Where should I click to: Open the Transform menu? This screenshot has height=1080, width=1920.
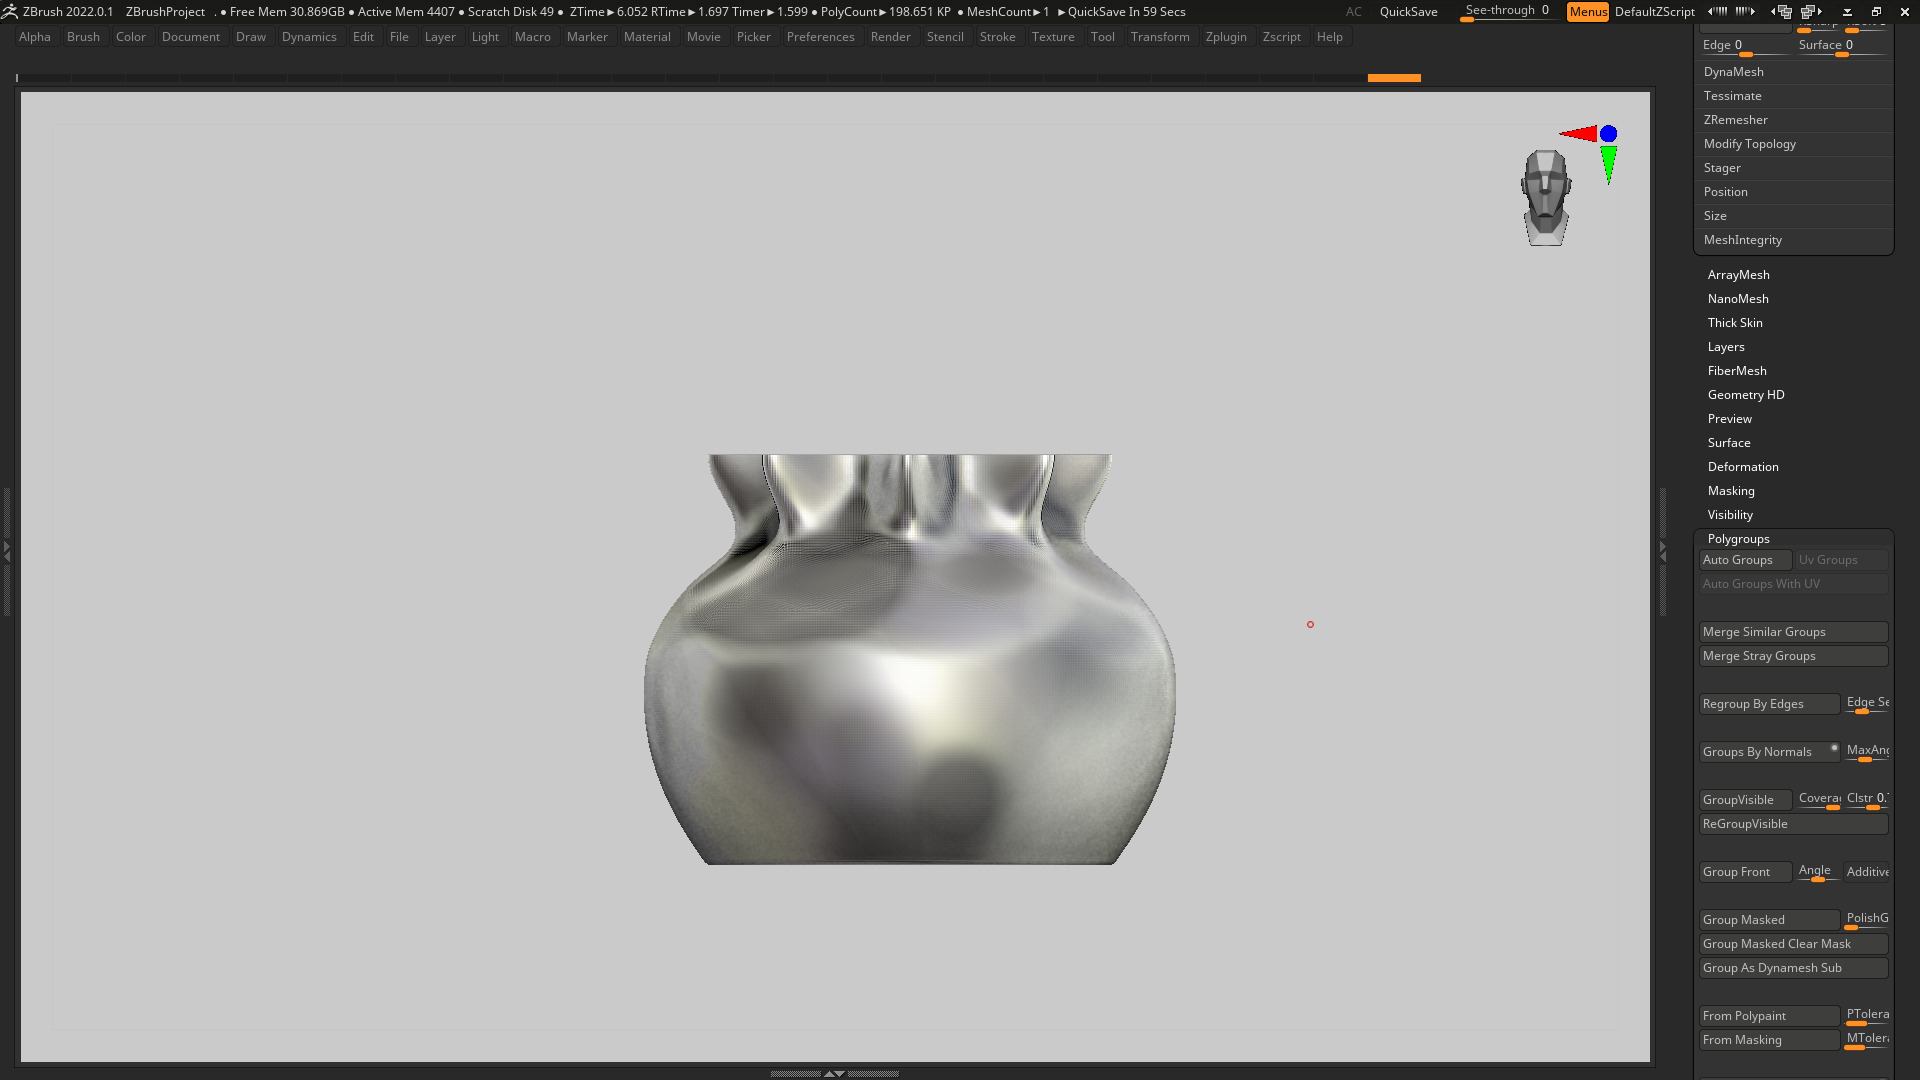pyautogui.click(x=1160, y=37)
